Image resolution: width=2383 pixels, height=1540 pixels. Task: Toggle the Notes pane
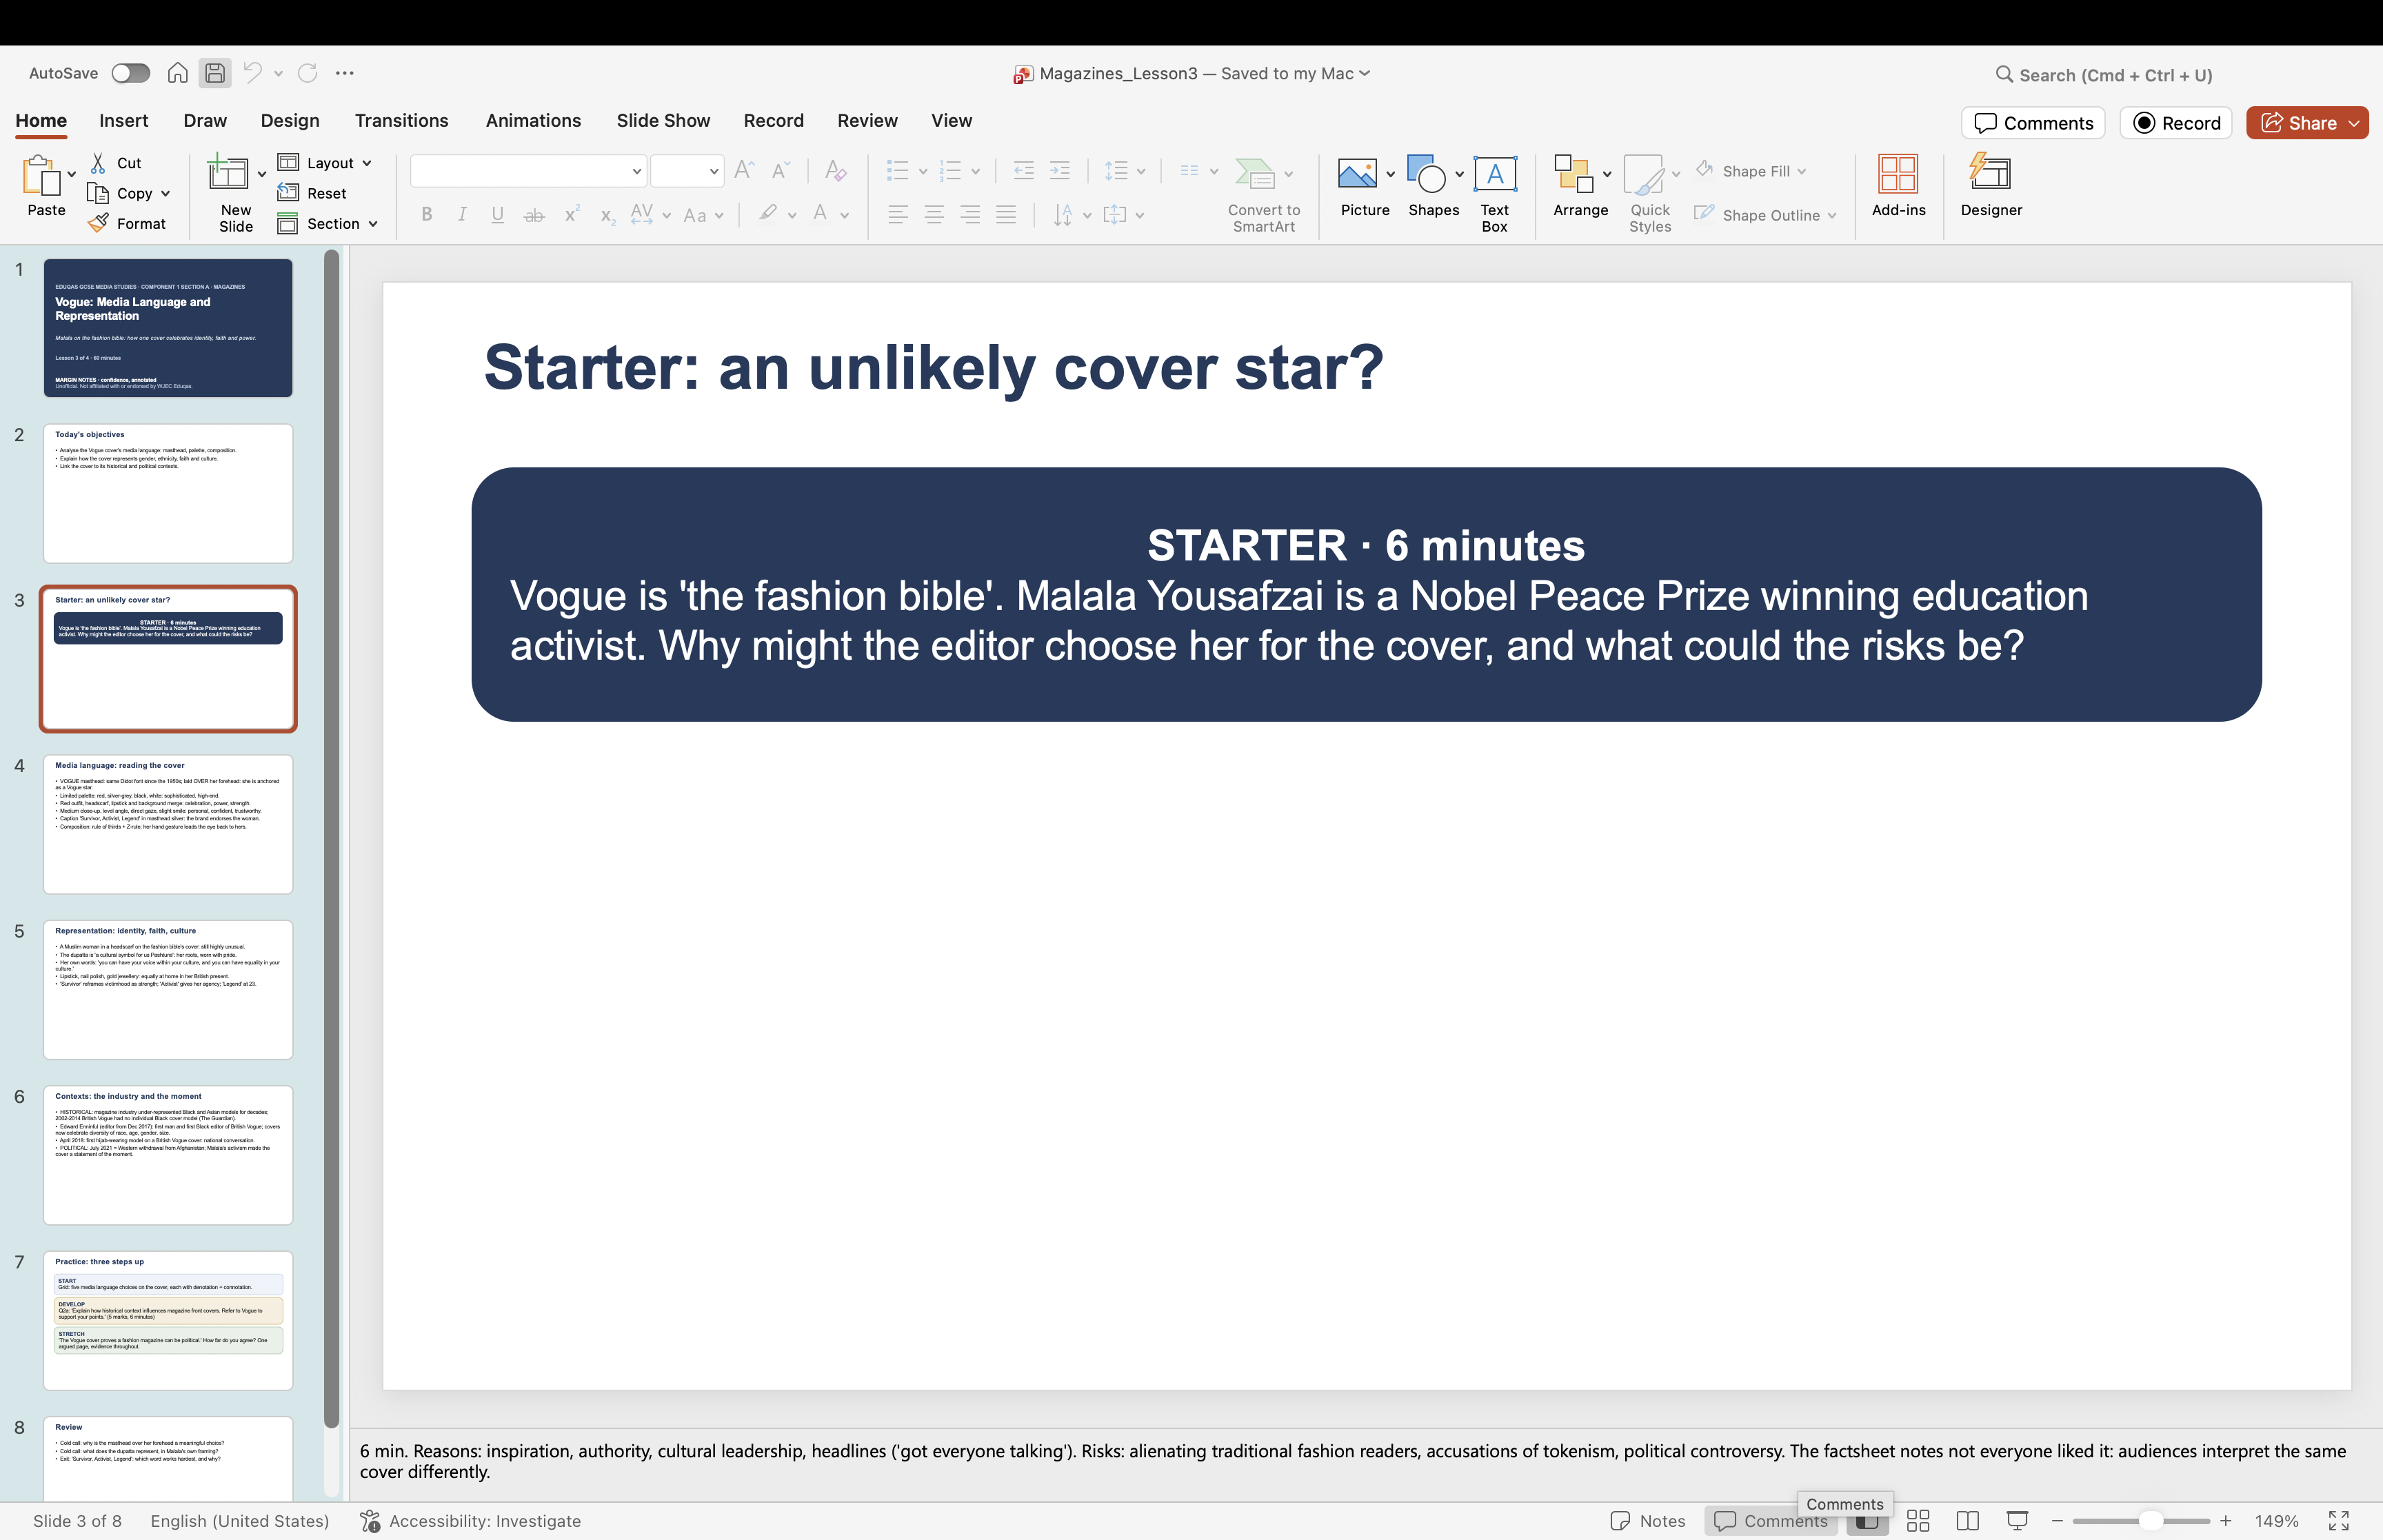[1648, 1520]
